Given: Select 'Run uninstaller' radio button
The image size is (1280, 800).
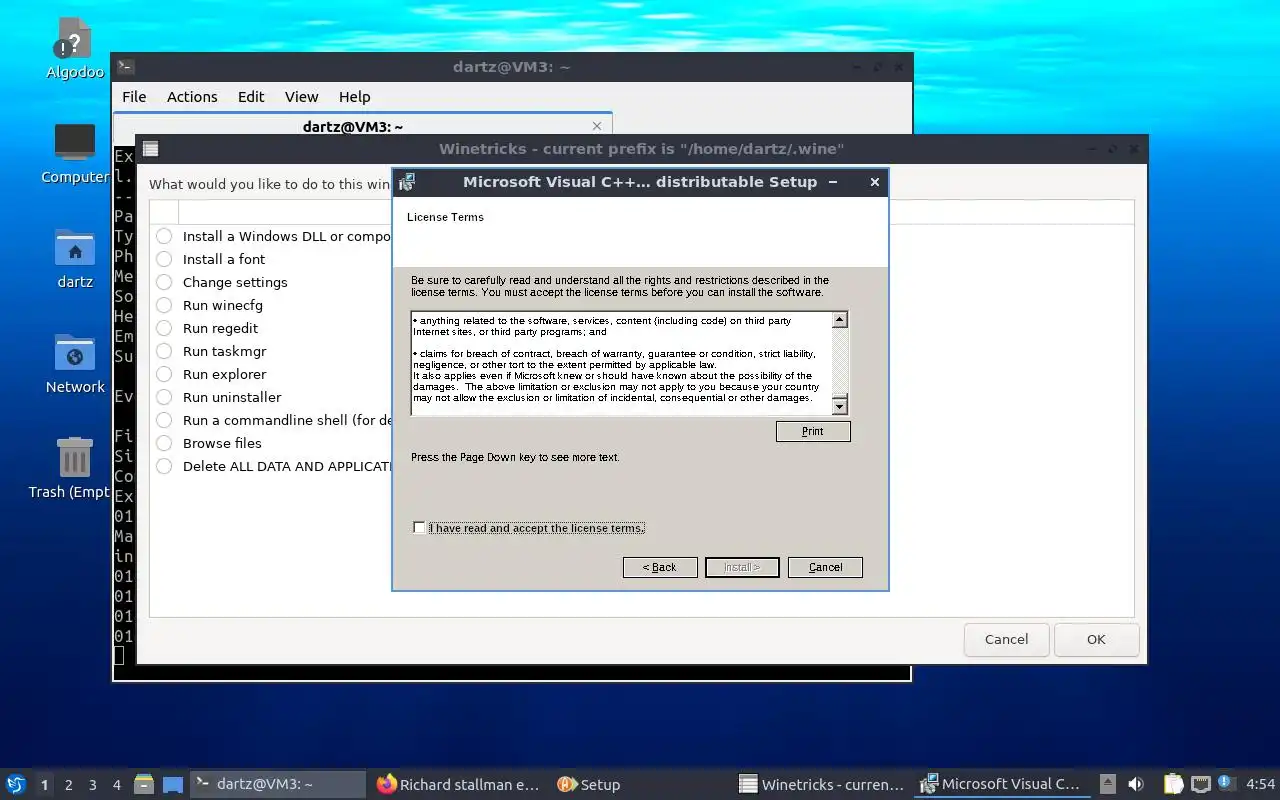Looking at the screenshot, I should coord(164,397).
